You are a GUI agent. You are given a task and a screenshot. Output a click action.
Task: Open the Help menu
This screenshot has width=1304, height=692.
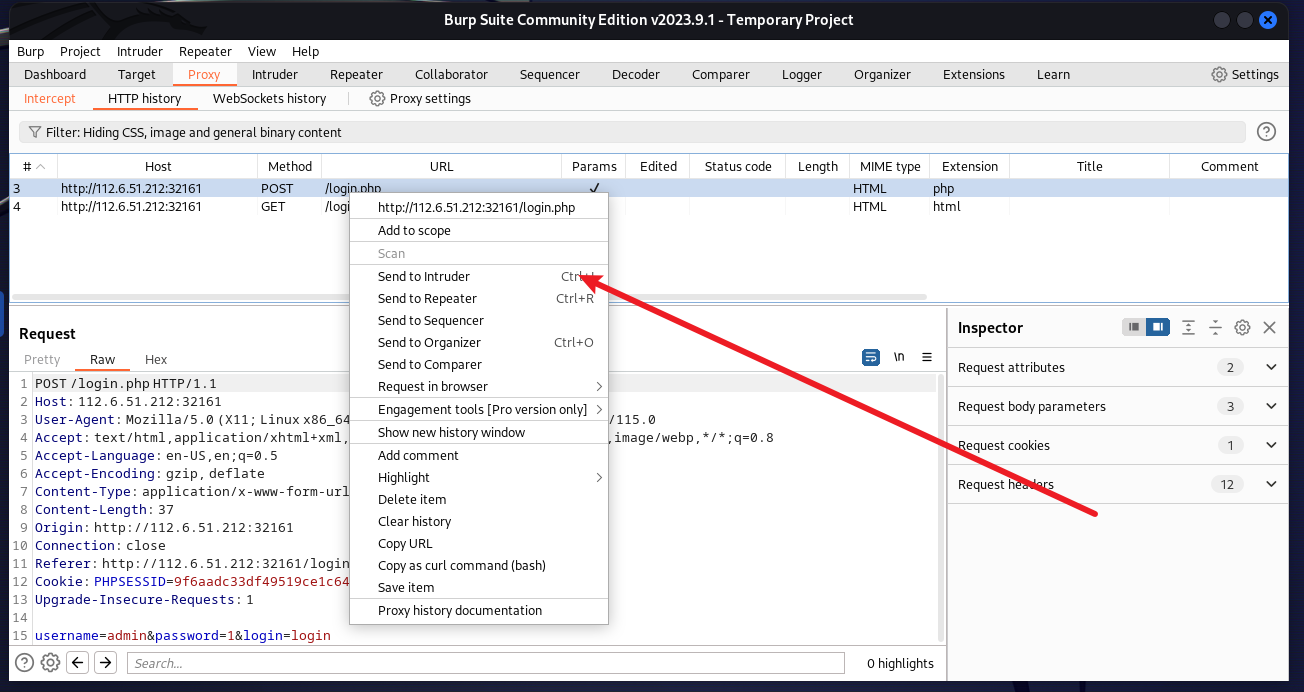306,51
